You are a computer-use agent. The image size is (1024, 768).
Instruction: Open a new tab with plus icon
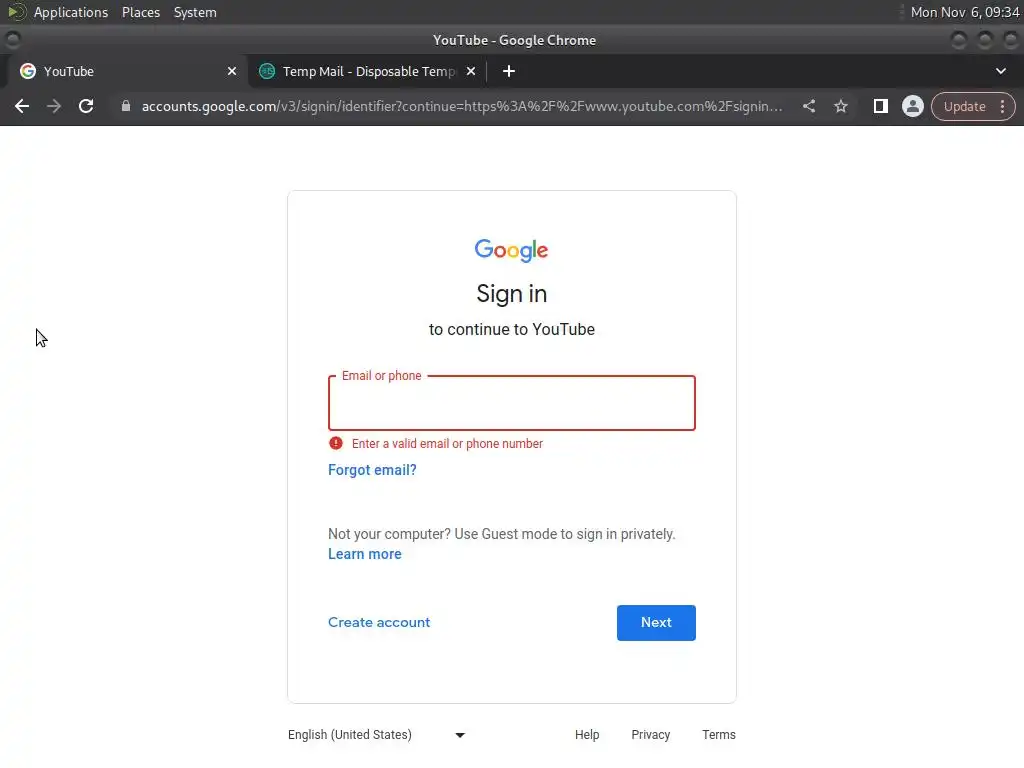point(509,71)
